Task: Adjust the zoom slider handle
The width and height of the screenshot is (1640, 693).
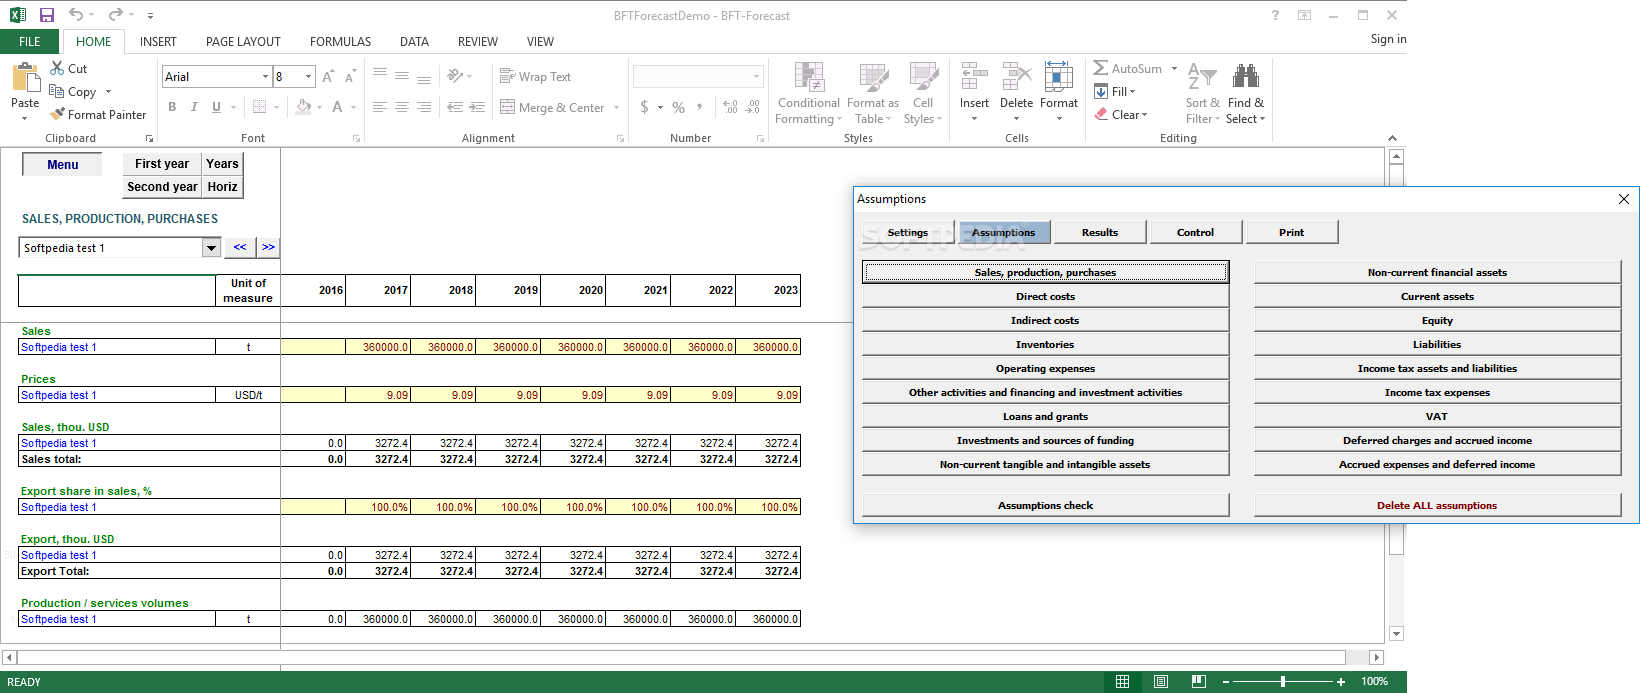Action: tap(1282, 682)
